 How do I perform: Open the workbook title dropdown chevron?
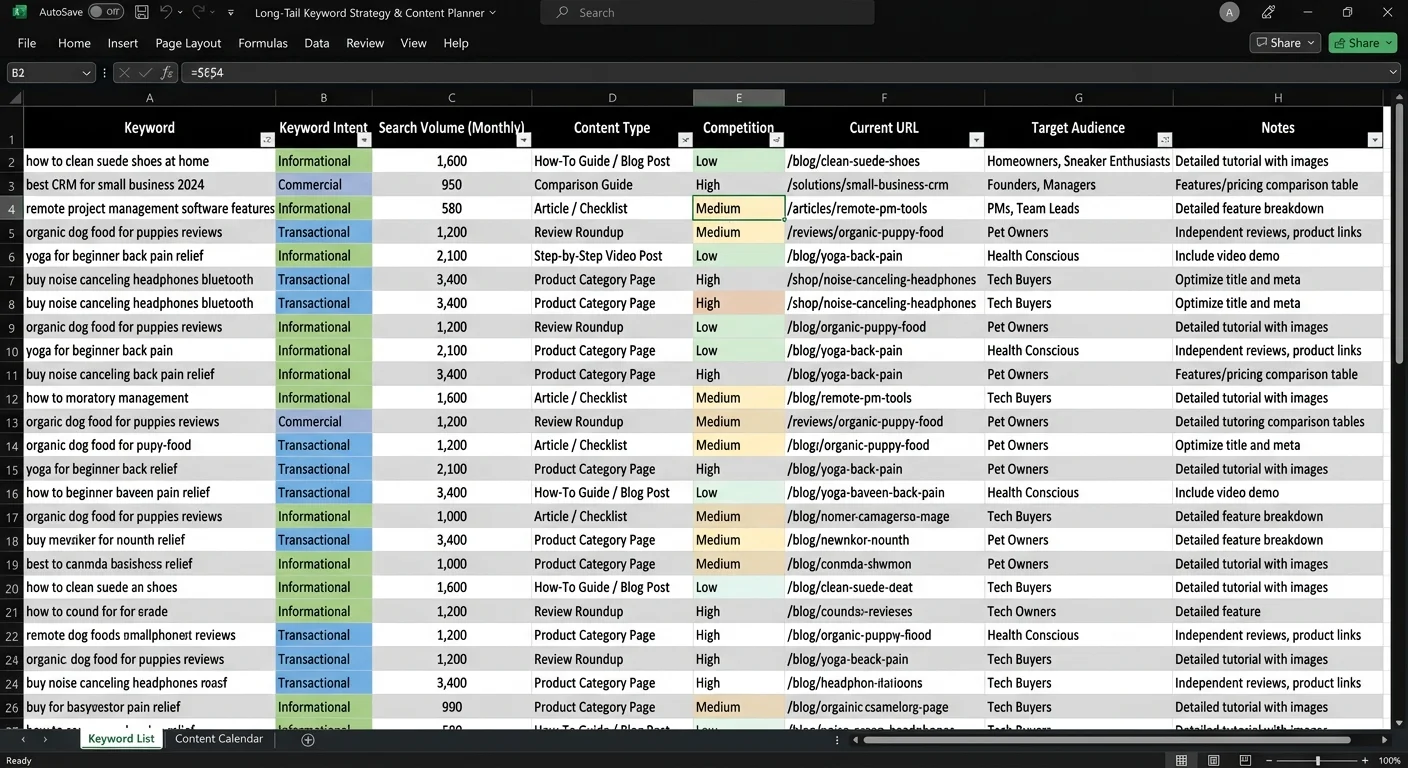pos(492,13)
